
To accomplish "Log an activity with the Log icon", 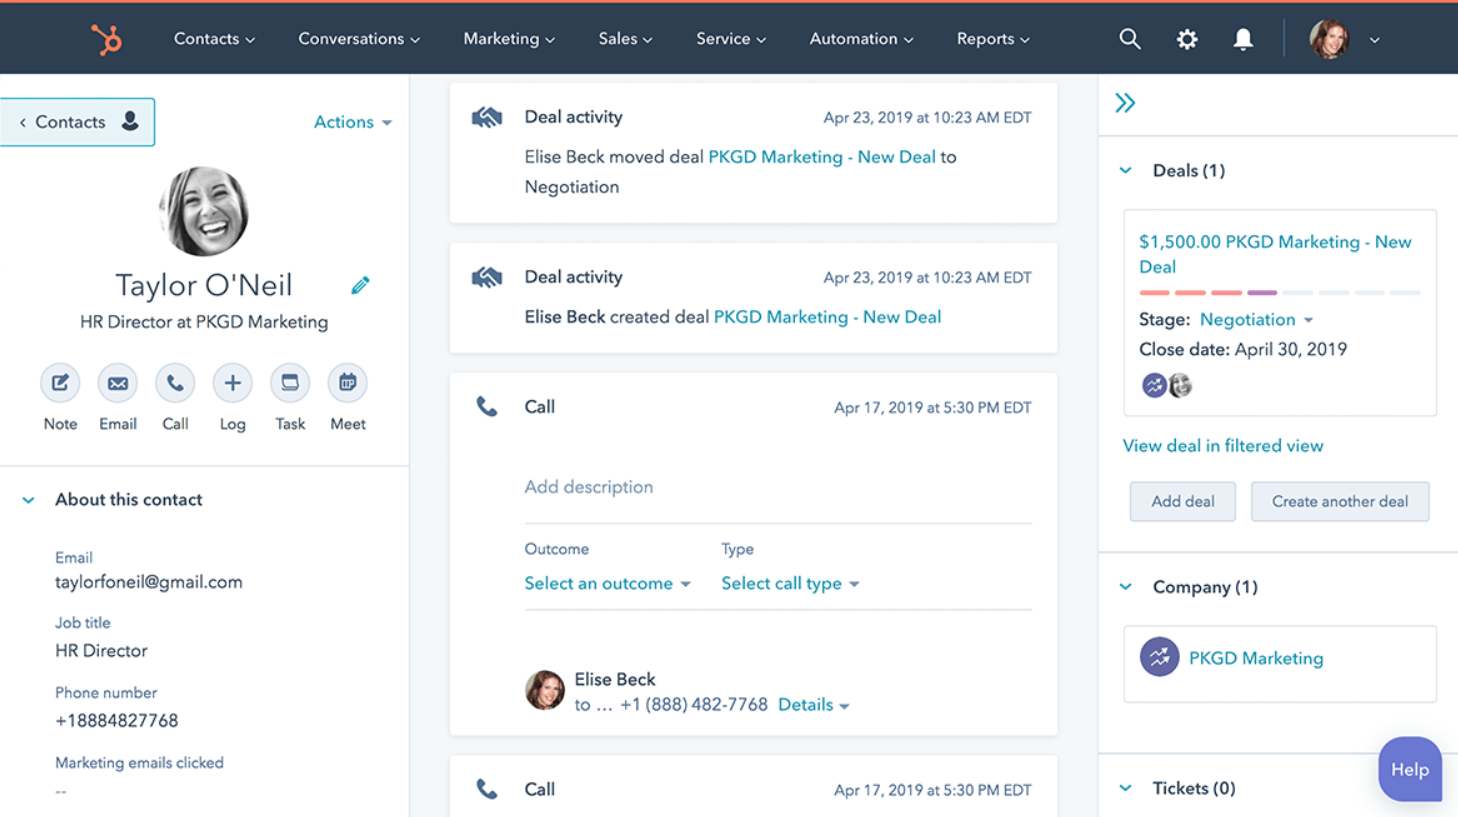I will [x=232, y=383].
